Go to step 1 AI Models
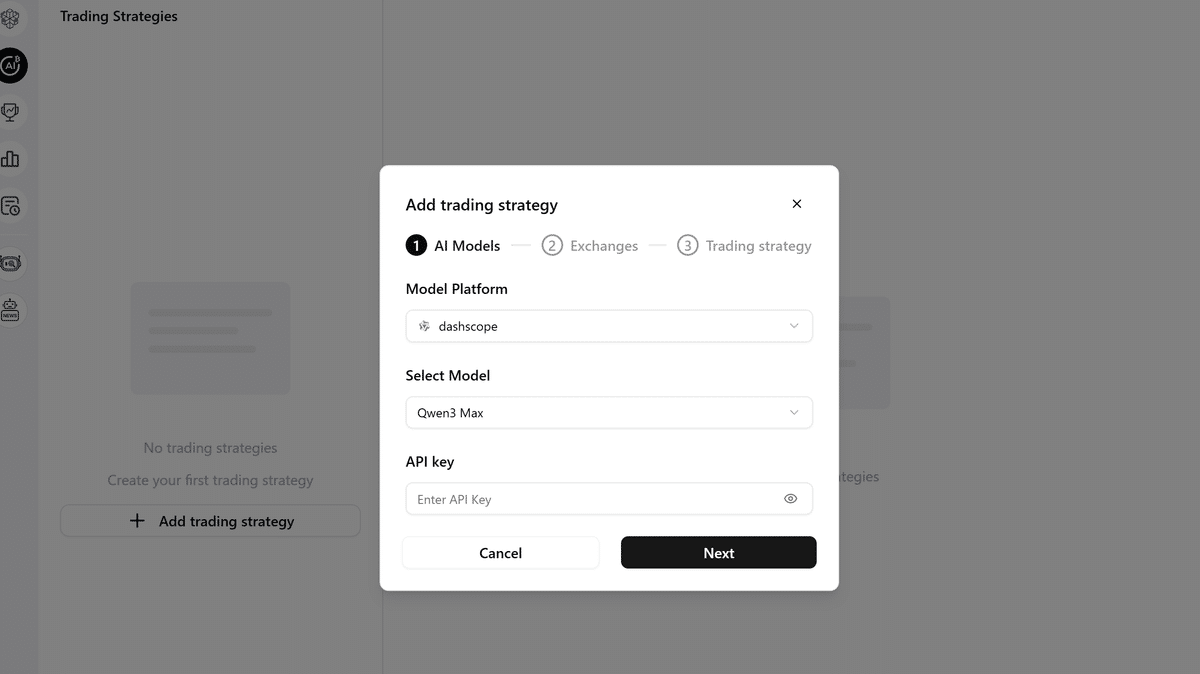The height and width of the screenshot is (674, 1200). 453,246
